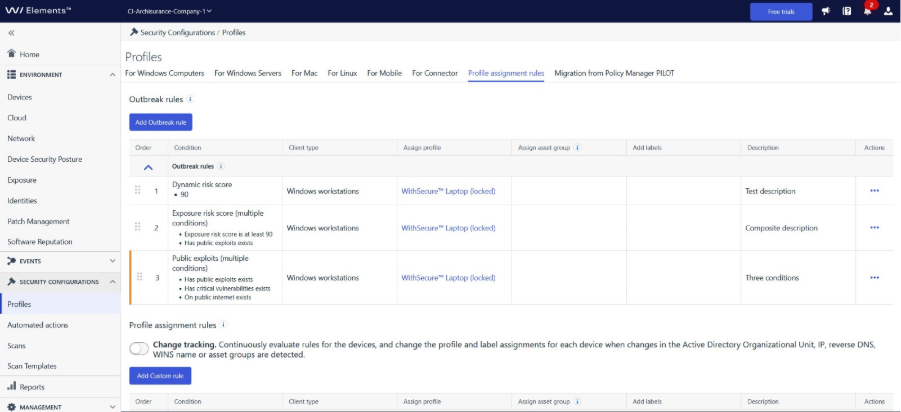The image size is (901, 412).
Task: Collapse the Outbreak rules group chevron
Action: 148,167
